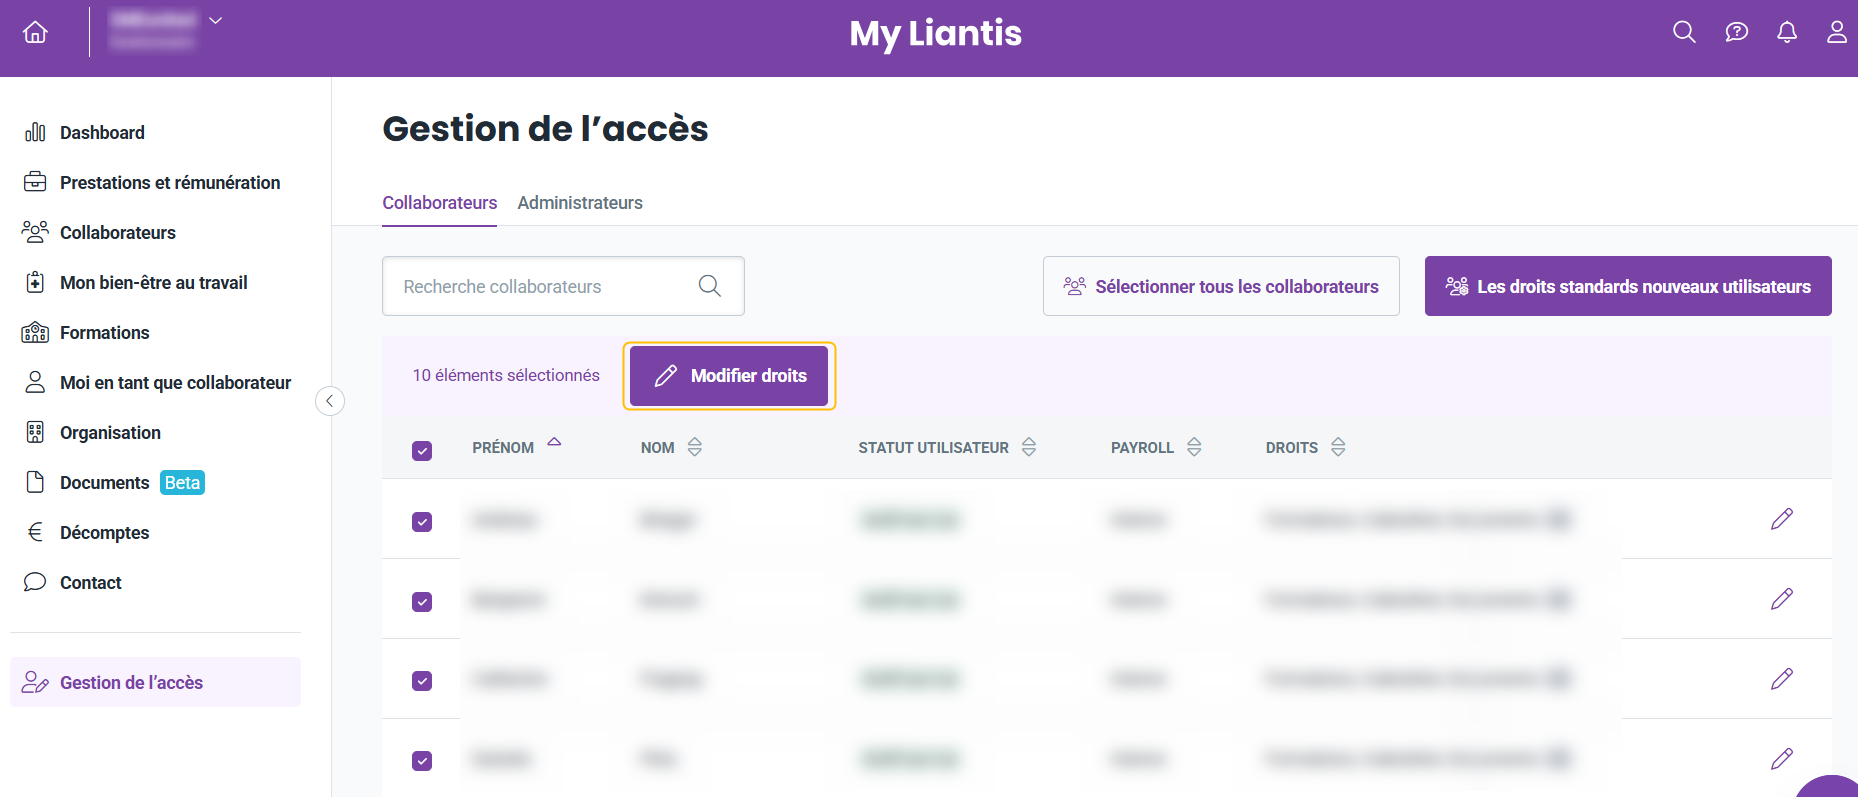Image resolution: width=1858 pixels, height=797 pixels.
Task: Click search magnifier inside collaborator search field
Action: (710, 286)
